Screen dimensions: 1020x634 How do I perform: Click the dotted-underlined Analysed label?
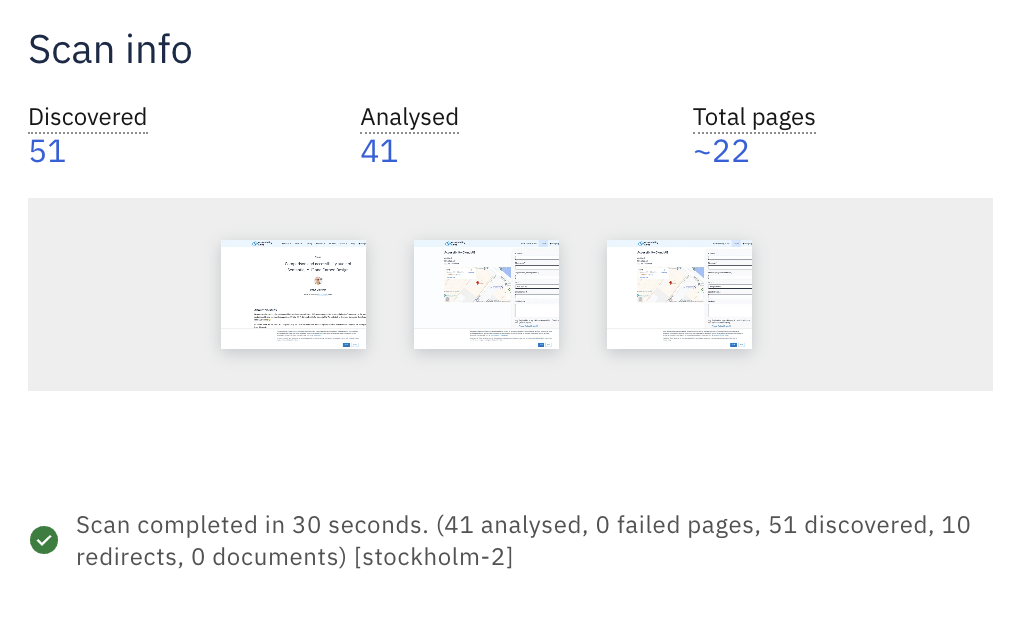409,117
